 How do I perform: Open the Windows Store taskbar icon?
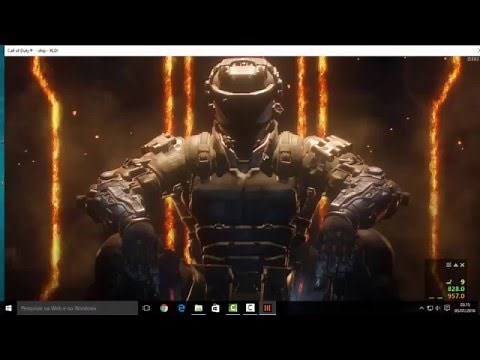216,308
